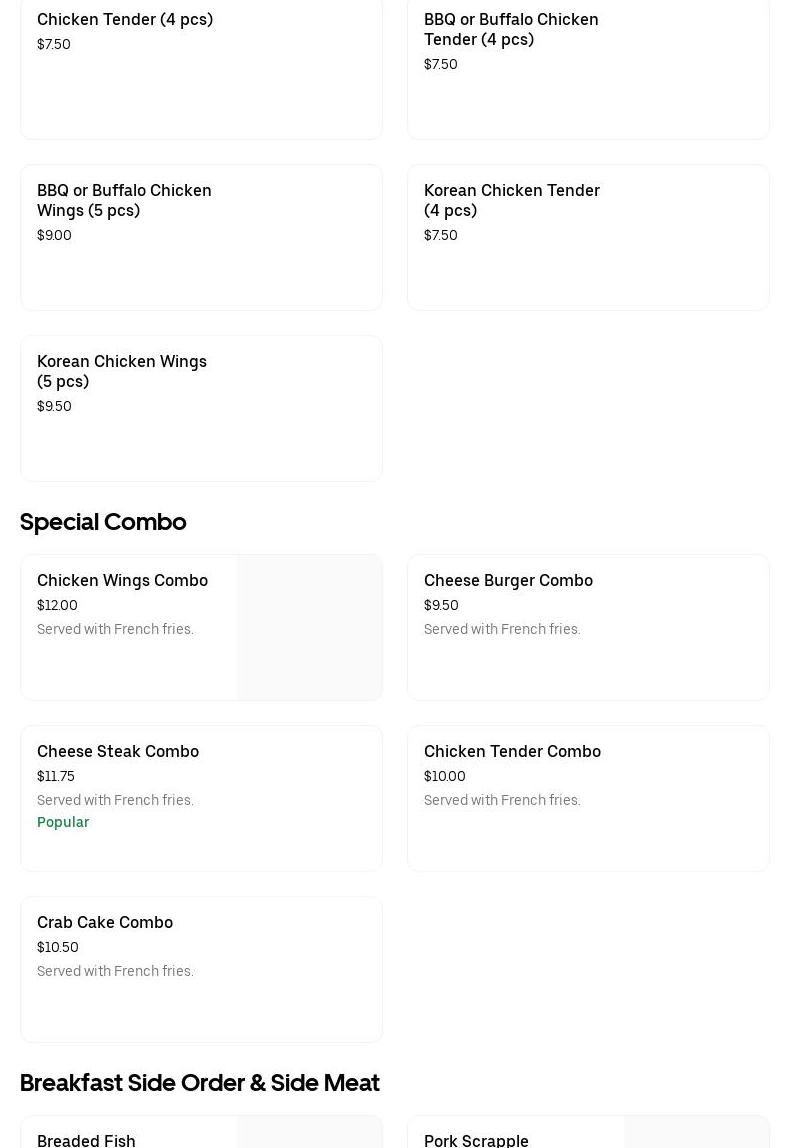The width and height of the screenshot is (804, 1148).
Task: Click the Breaded Fish image thumbnail
Action: (x=309, y=1134)
